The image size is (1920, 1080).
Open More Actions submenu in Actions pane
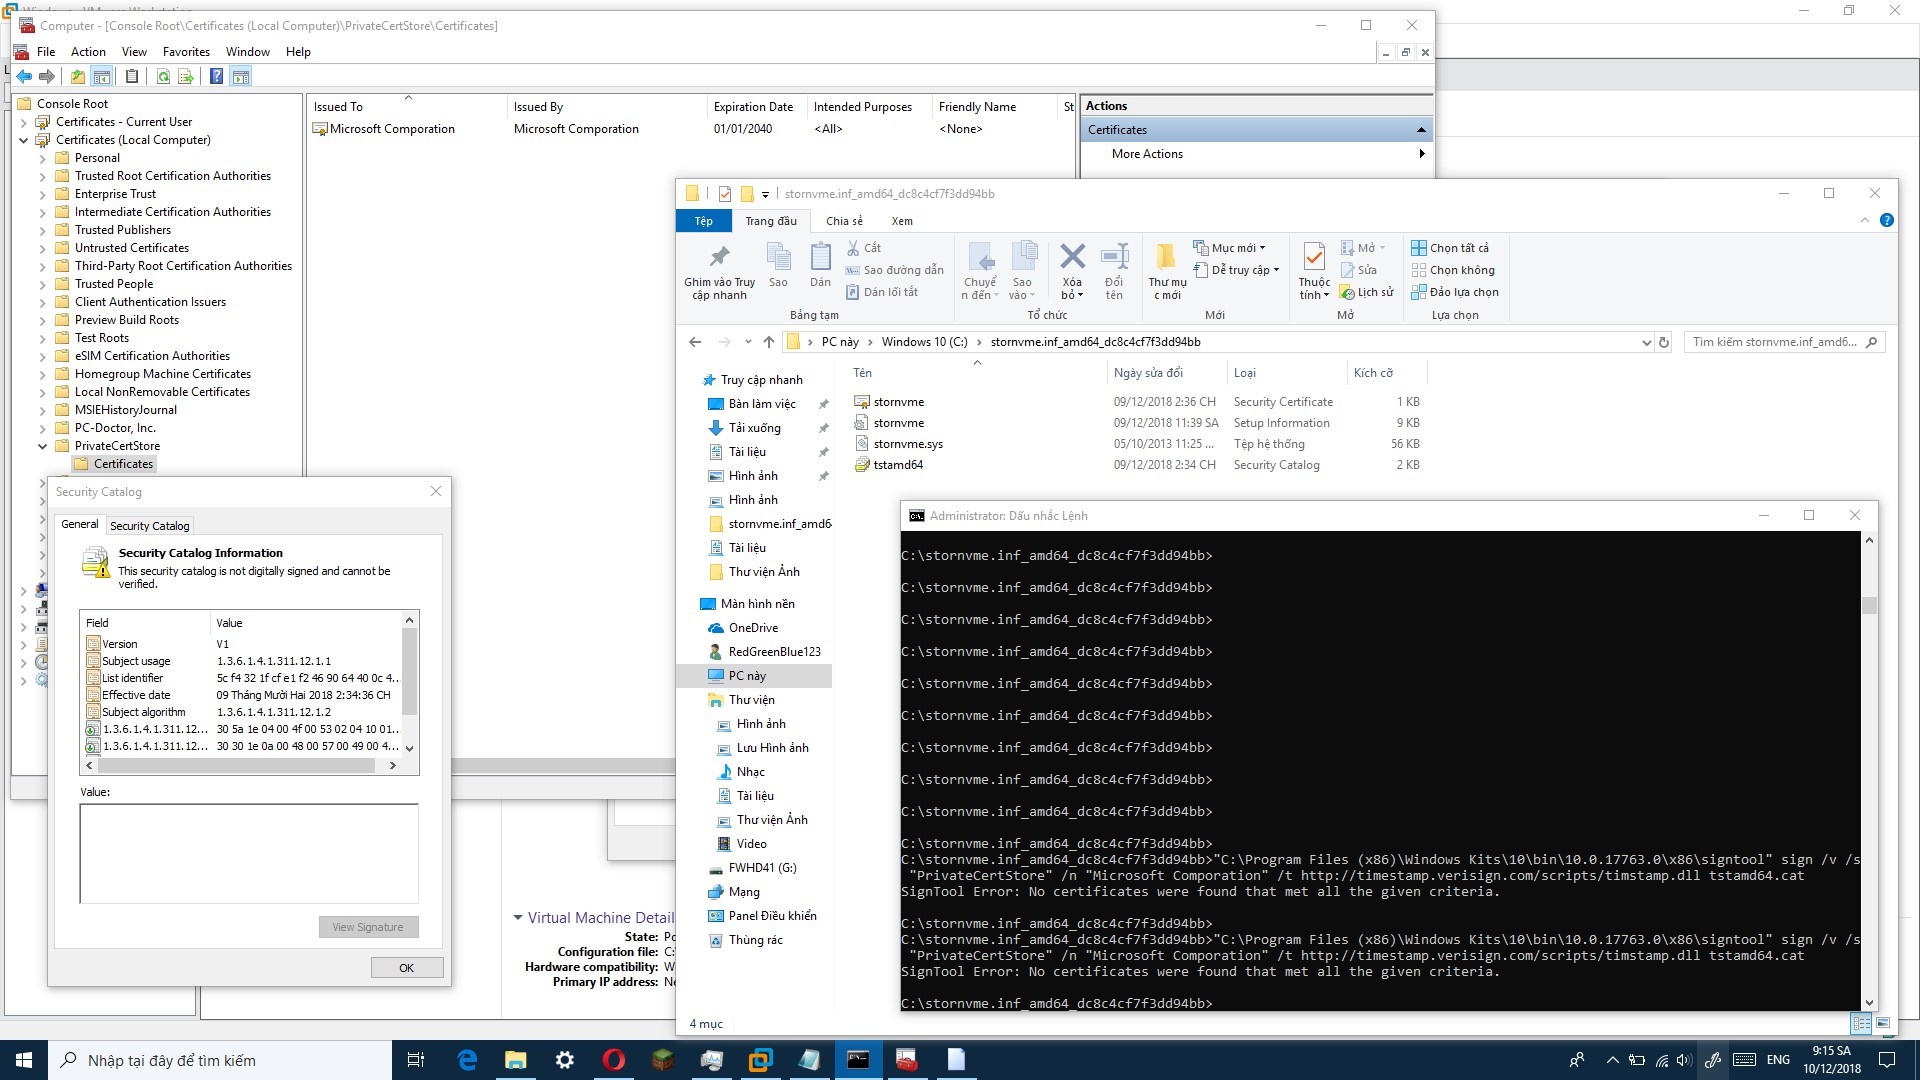click(1258, 154)
